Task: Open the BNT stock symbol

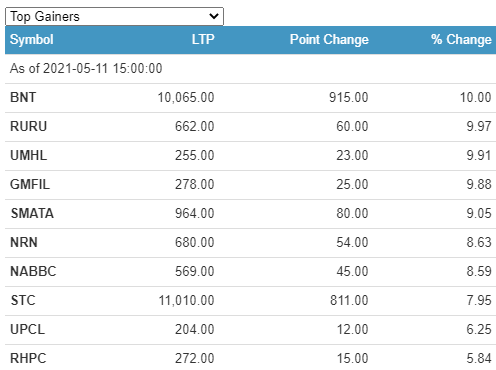Action: pyautogui.click(x=23, y=98)
